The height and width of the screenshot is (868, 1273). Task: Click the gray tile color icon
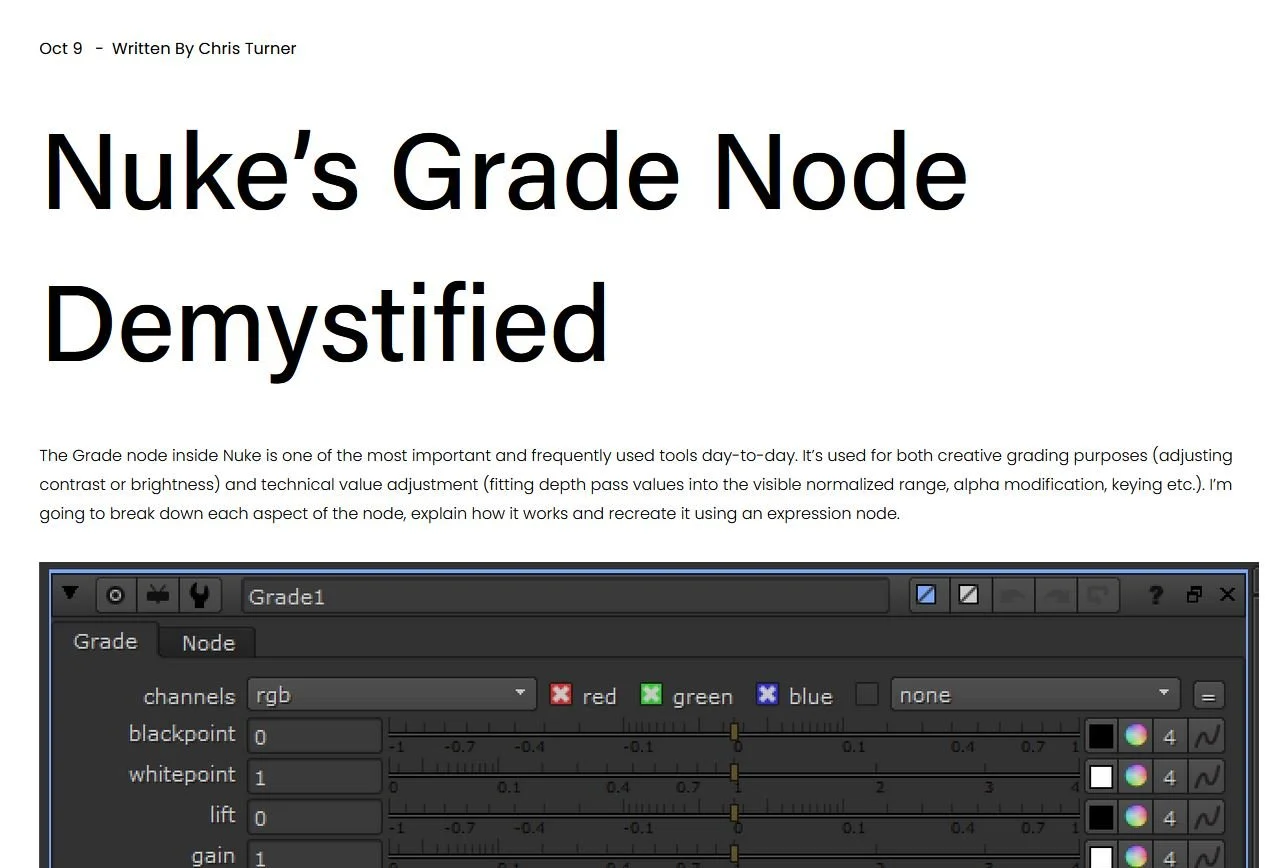click(x=968, y=595)
